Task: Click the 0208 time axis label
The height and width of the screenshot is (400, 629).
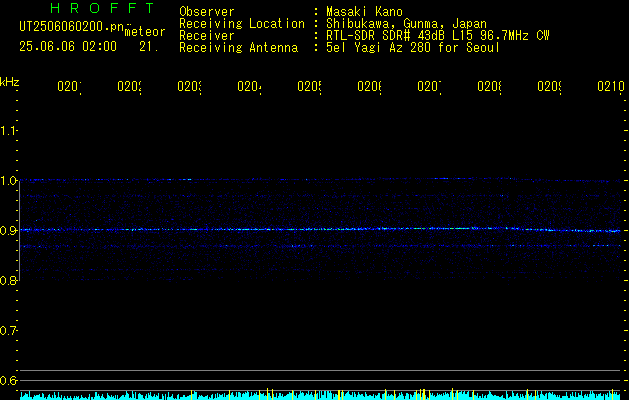Action: (489, 86)
